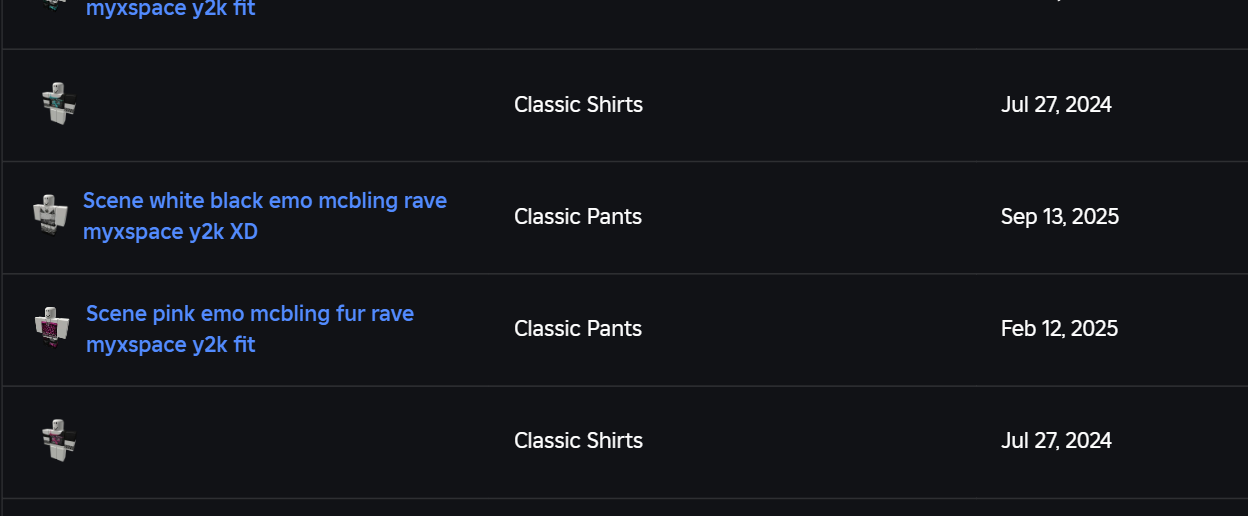The image size is (1248, 516).
Task: Click 'Classic Shirts' in the pink shirt row
Action: pos(578,441)
